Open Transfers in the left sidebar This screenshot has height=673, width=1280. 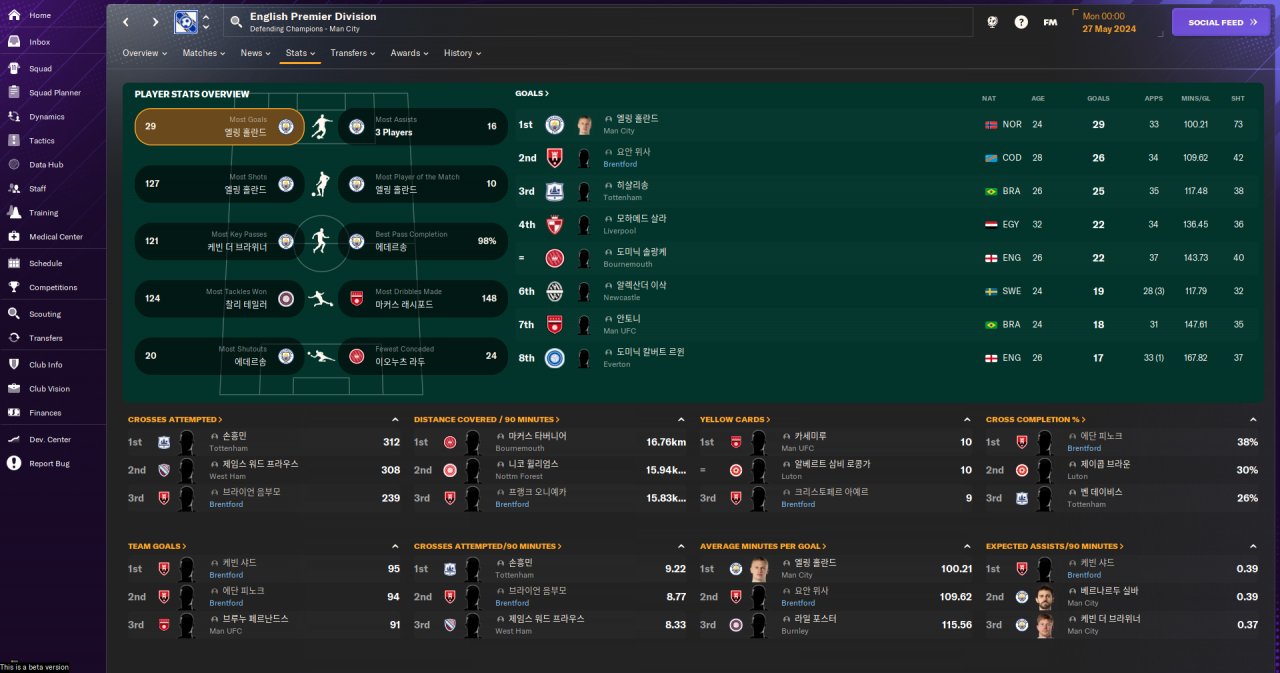45,338
